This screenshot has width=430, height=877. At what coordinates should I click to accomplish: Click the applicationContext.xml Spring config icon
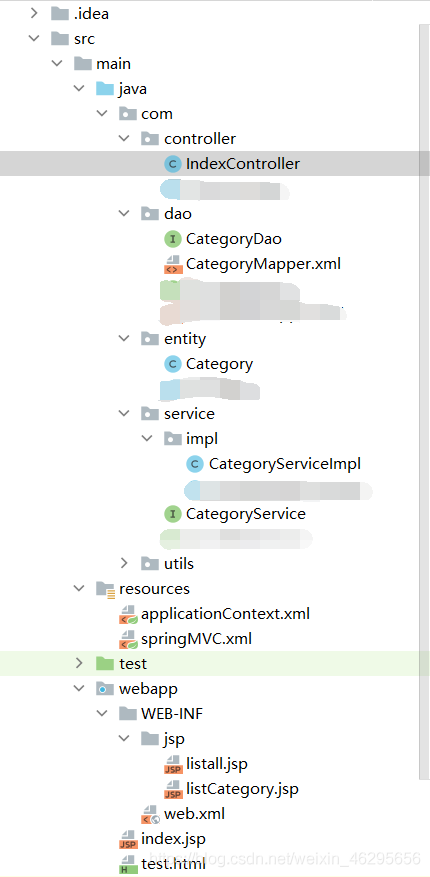coord(128,614)
